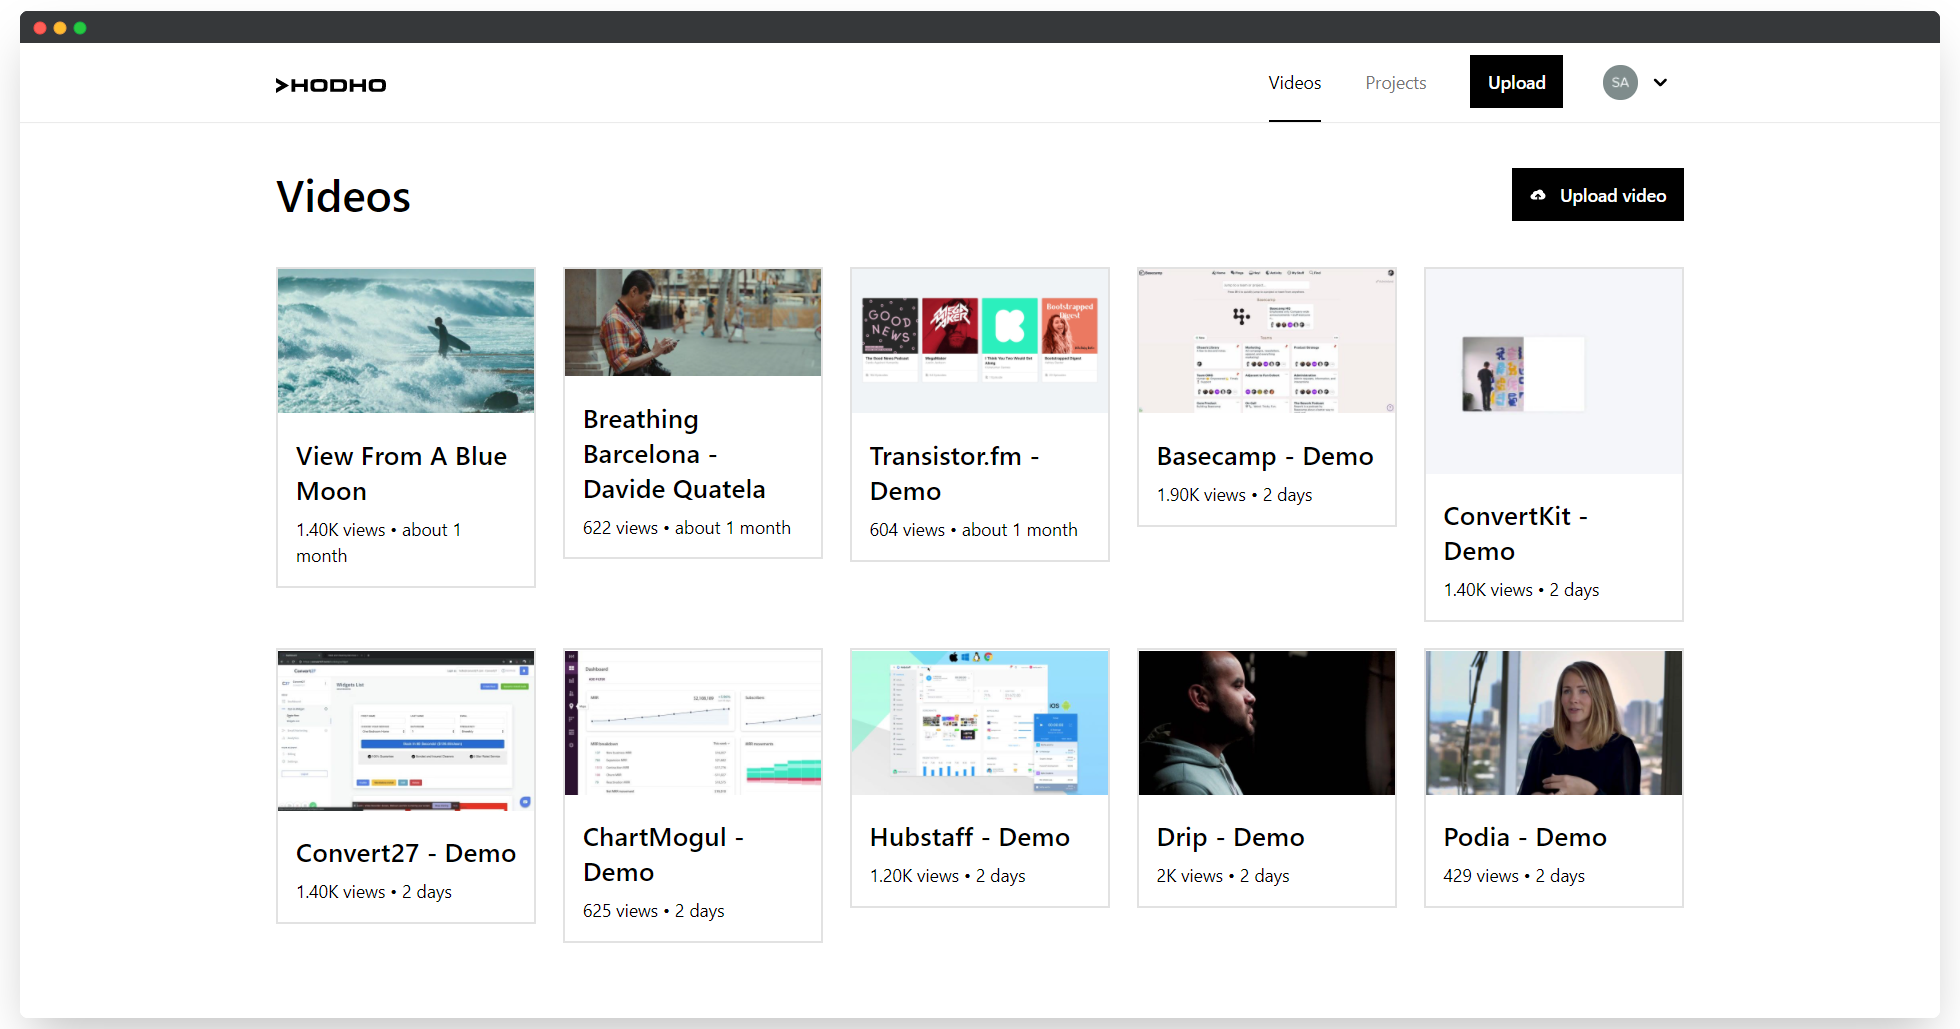Click the macOS yellow minimize button

60,28
